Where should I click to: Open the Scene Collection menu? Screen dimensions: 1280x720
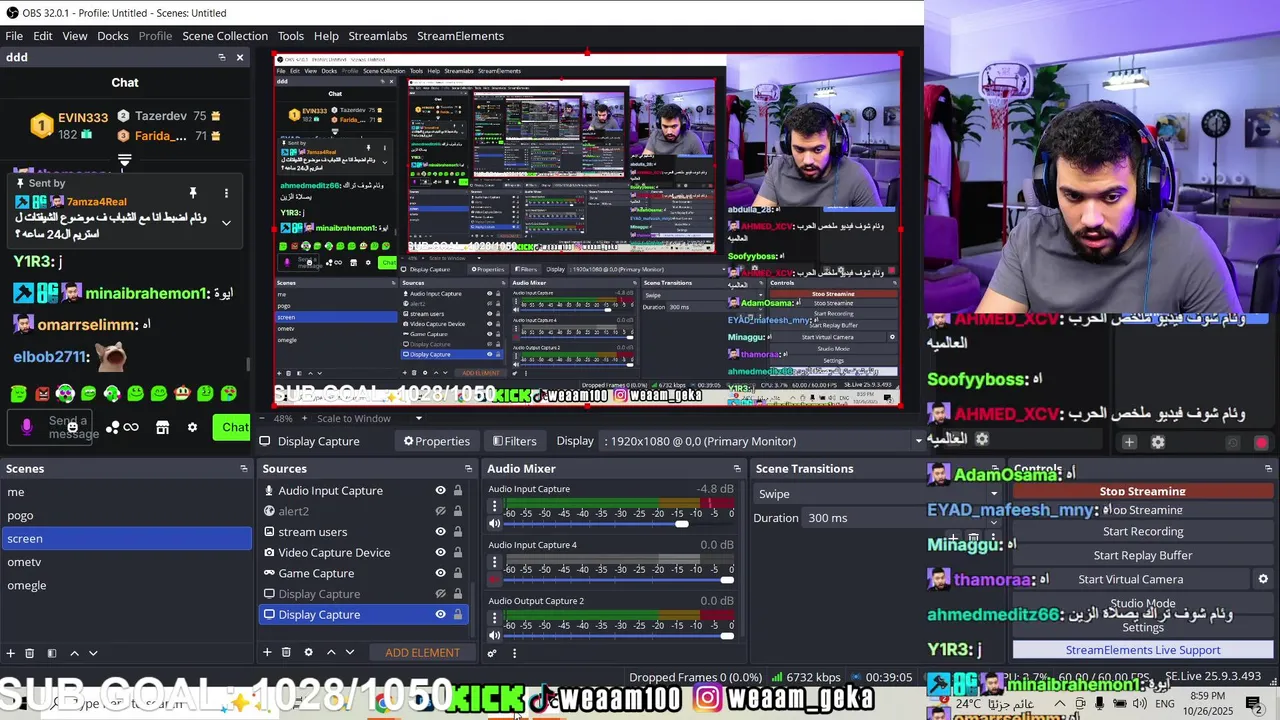point(225,36)
